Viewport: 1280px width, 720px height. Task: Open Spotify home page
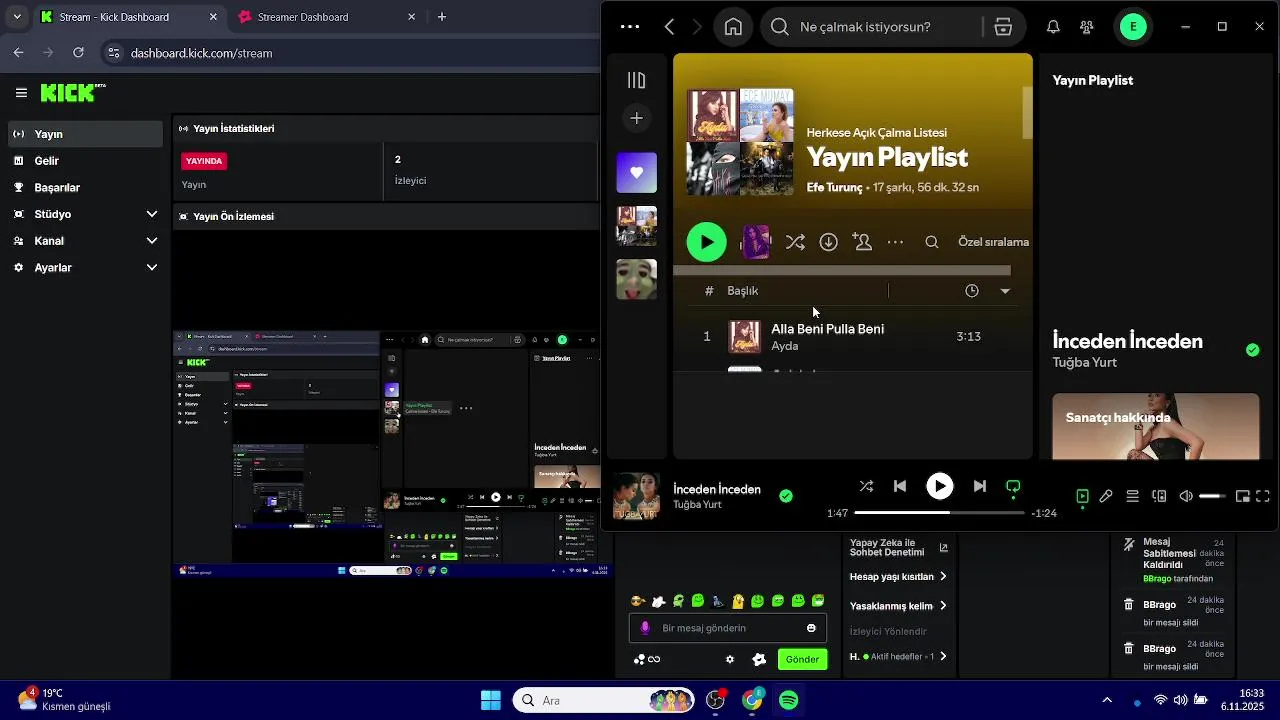pyautogui.click(x=733, y=27)
